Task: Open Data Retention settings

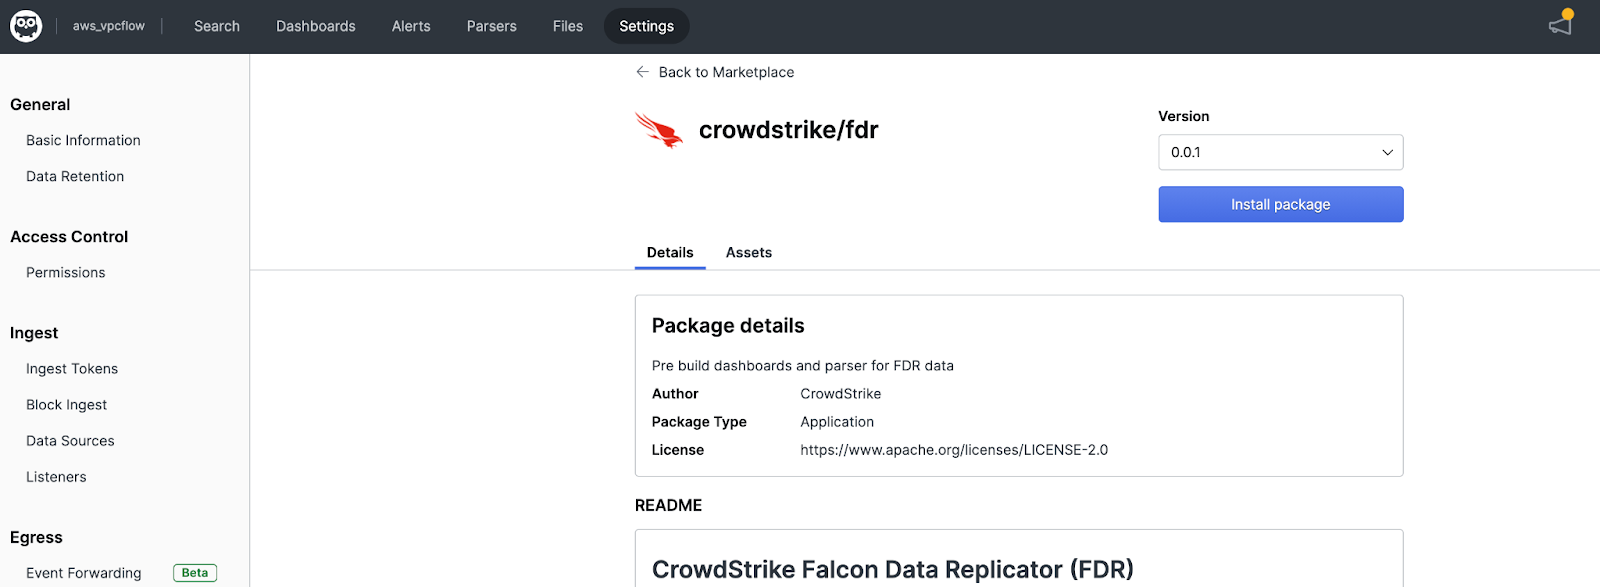Action: pos(75,177)
